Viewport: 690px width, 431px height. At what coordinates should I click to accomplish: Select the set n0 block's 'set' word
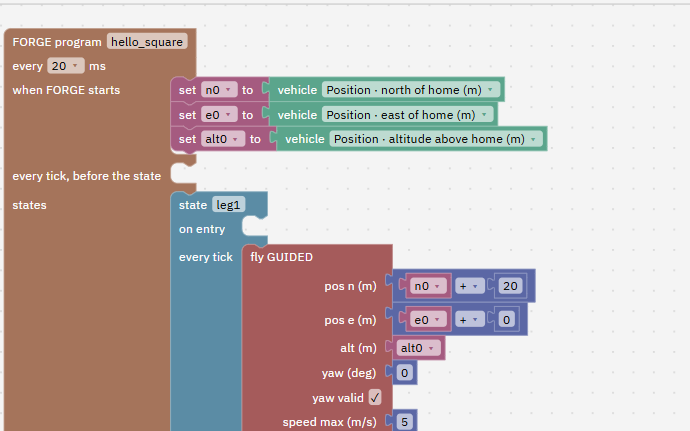pyautogui.click(x=187, y=90)
